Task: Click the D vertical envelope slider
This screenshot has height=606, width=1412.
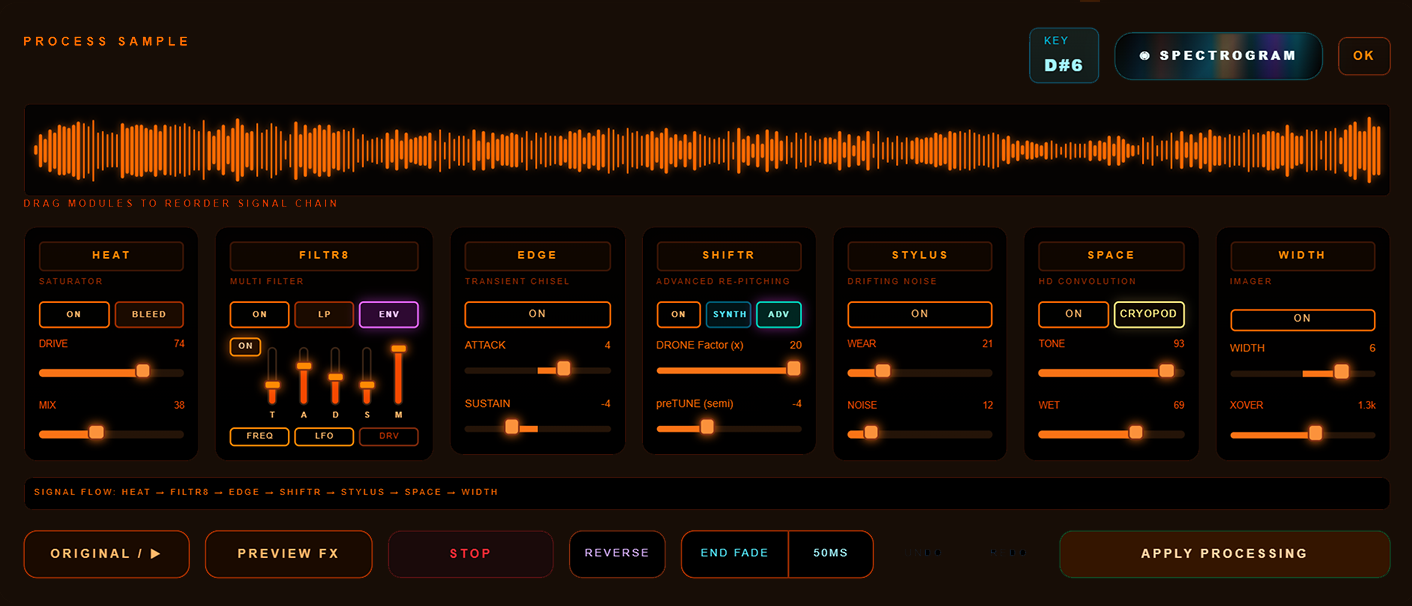Action: pos(336,376)
